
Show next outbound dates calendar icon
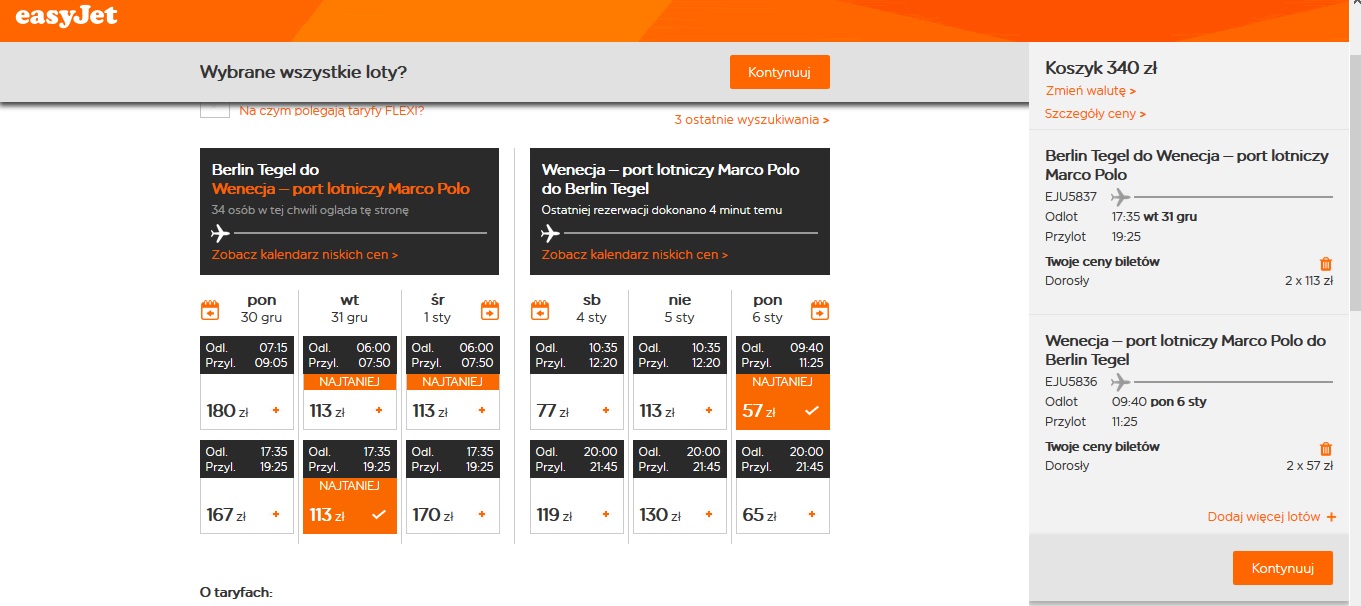(x=490, y=309)
